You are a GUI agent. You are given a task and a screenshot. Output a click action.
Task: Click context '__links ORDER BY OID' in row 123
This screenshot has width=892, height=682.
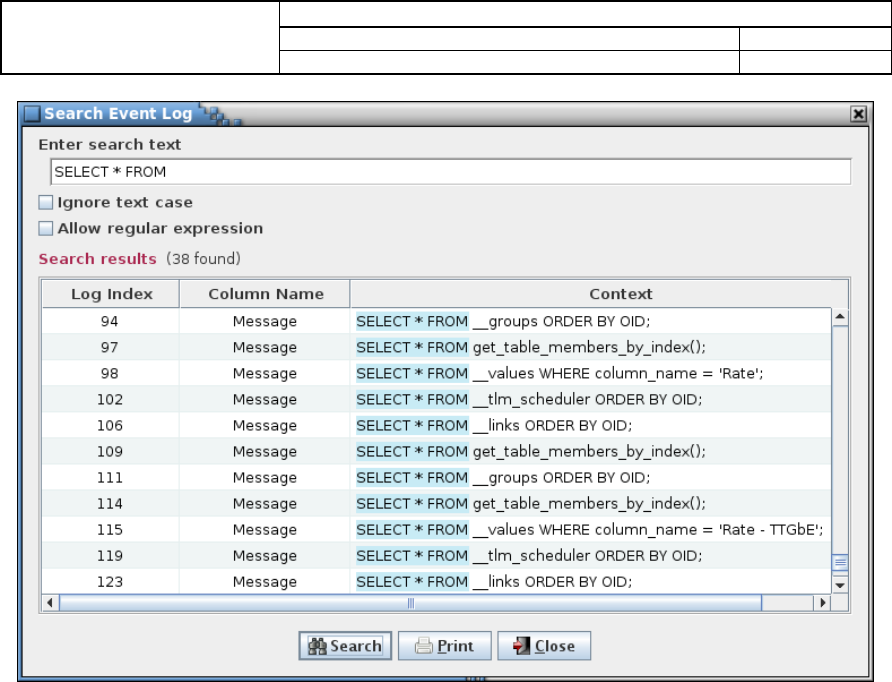click(590, 582)
